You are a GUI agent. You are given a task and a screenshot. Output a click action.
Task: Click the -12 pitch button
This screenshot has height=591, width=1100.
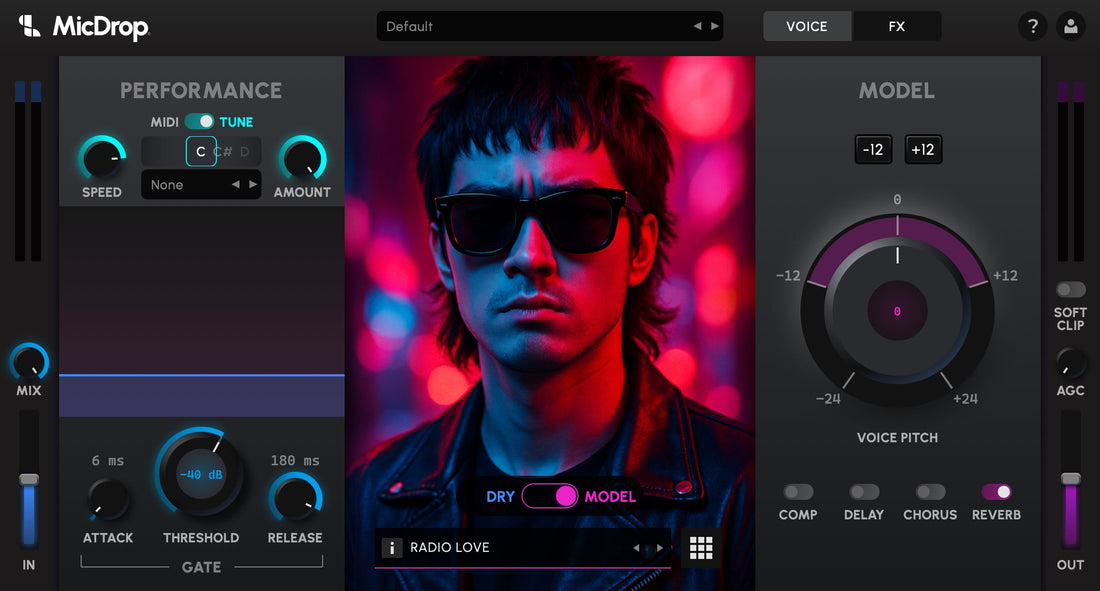click(x=872, y=149)
